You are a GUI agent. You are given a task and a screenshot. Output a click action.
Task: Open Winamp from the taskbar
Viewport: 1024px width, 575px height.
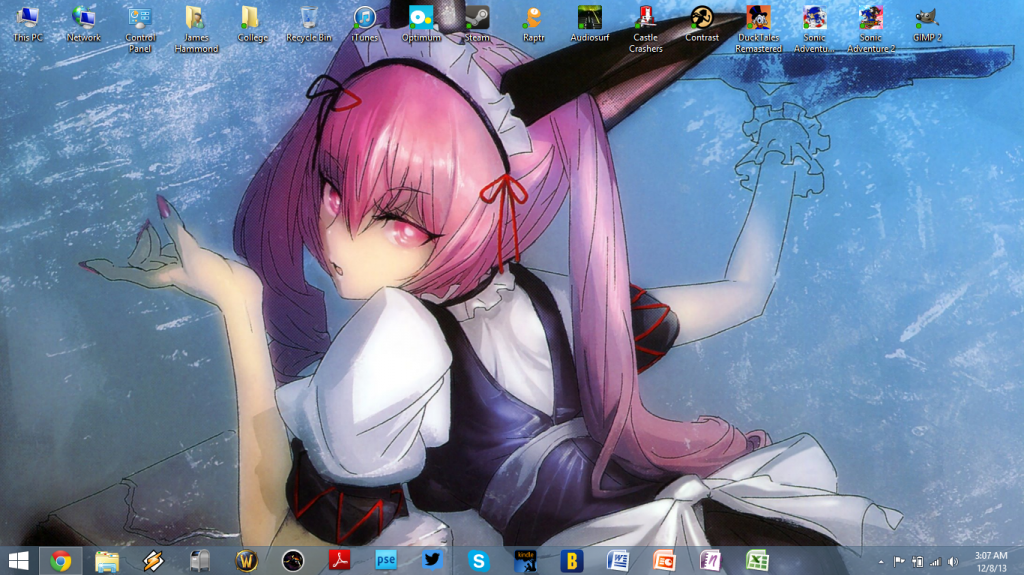pyautogui.click(x=153, y=561)
